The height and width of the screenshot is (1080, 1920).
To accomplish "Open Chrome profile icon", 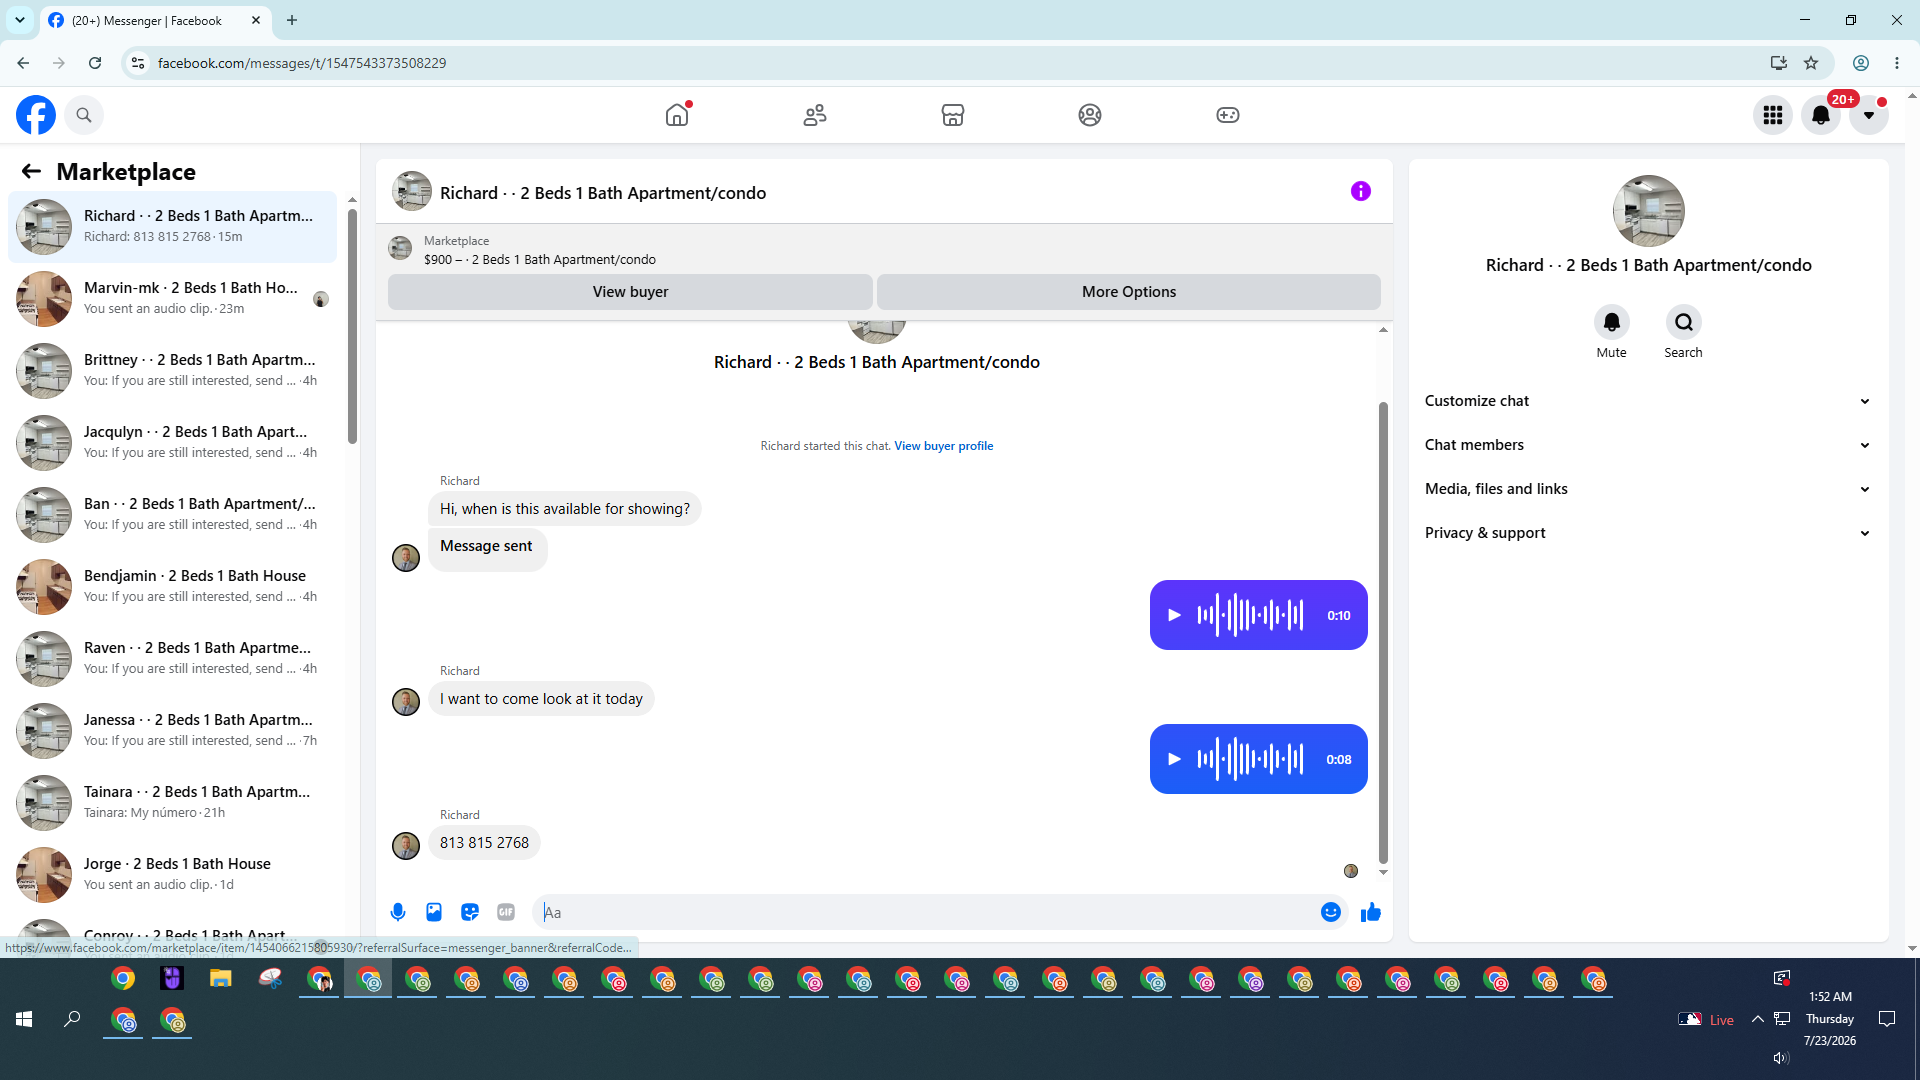I will click(1861, 63).
